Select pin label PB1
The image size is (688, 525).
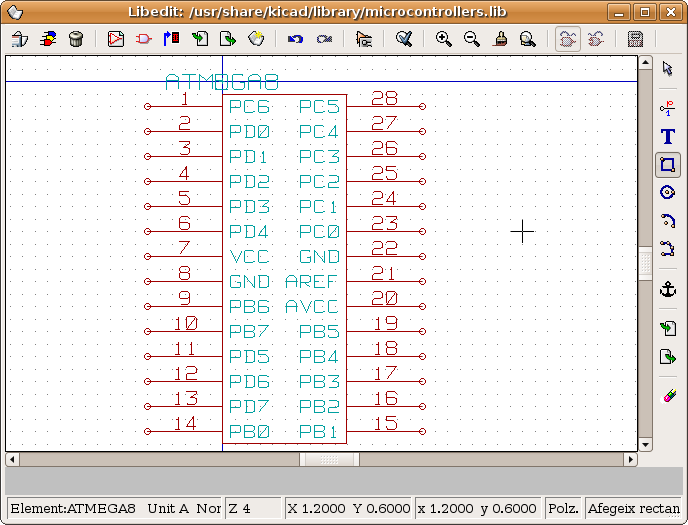click(x=317, y=432)
